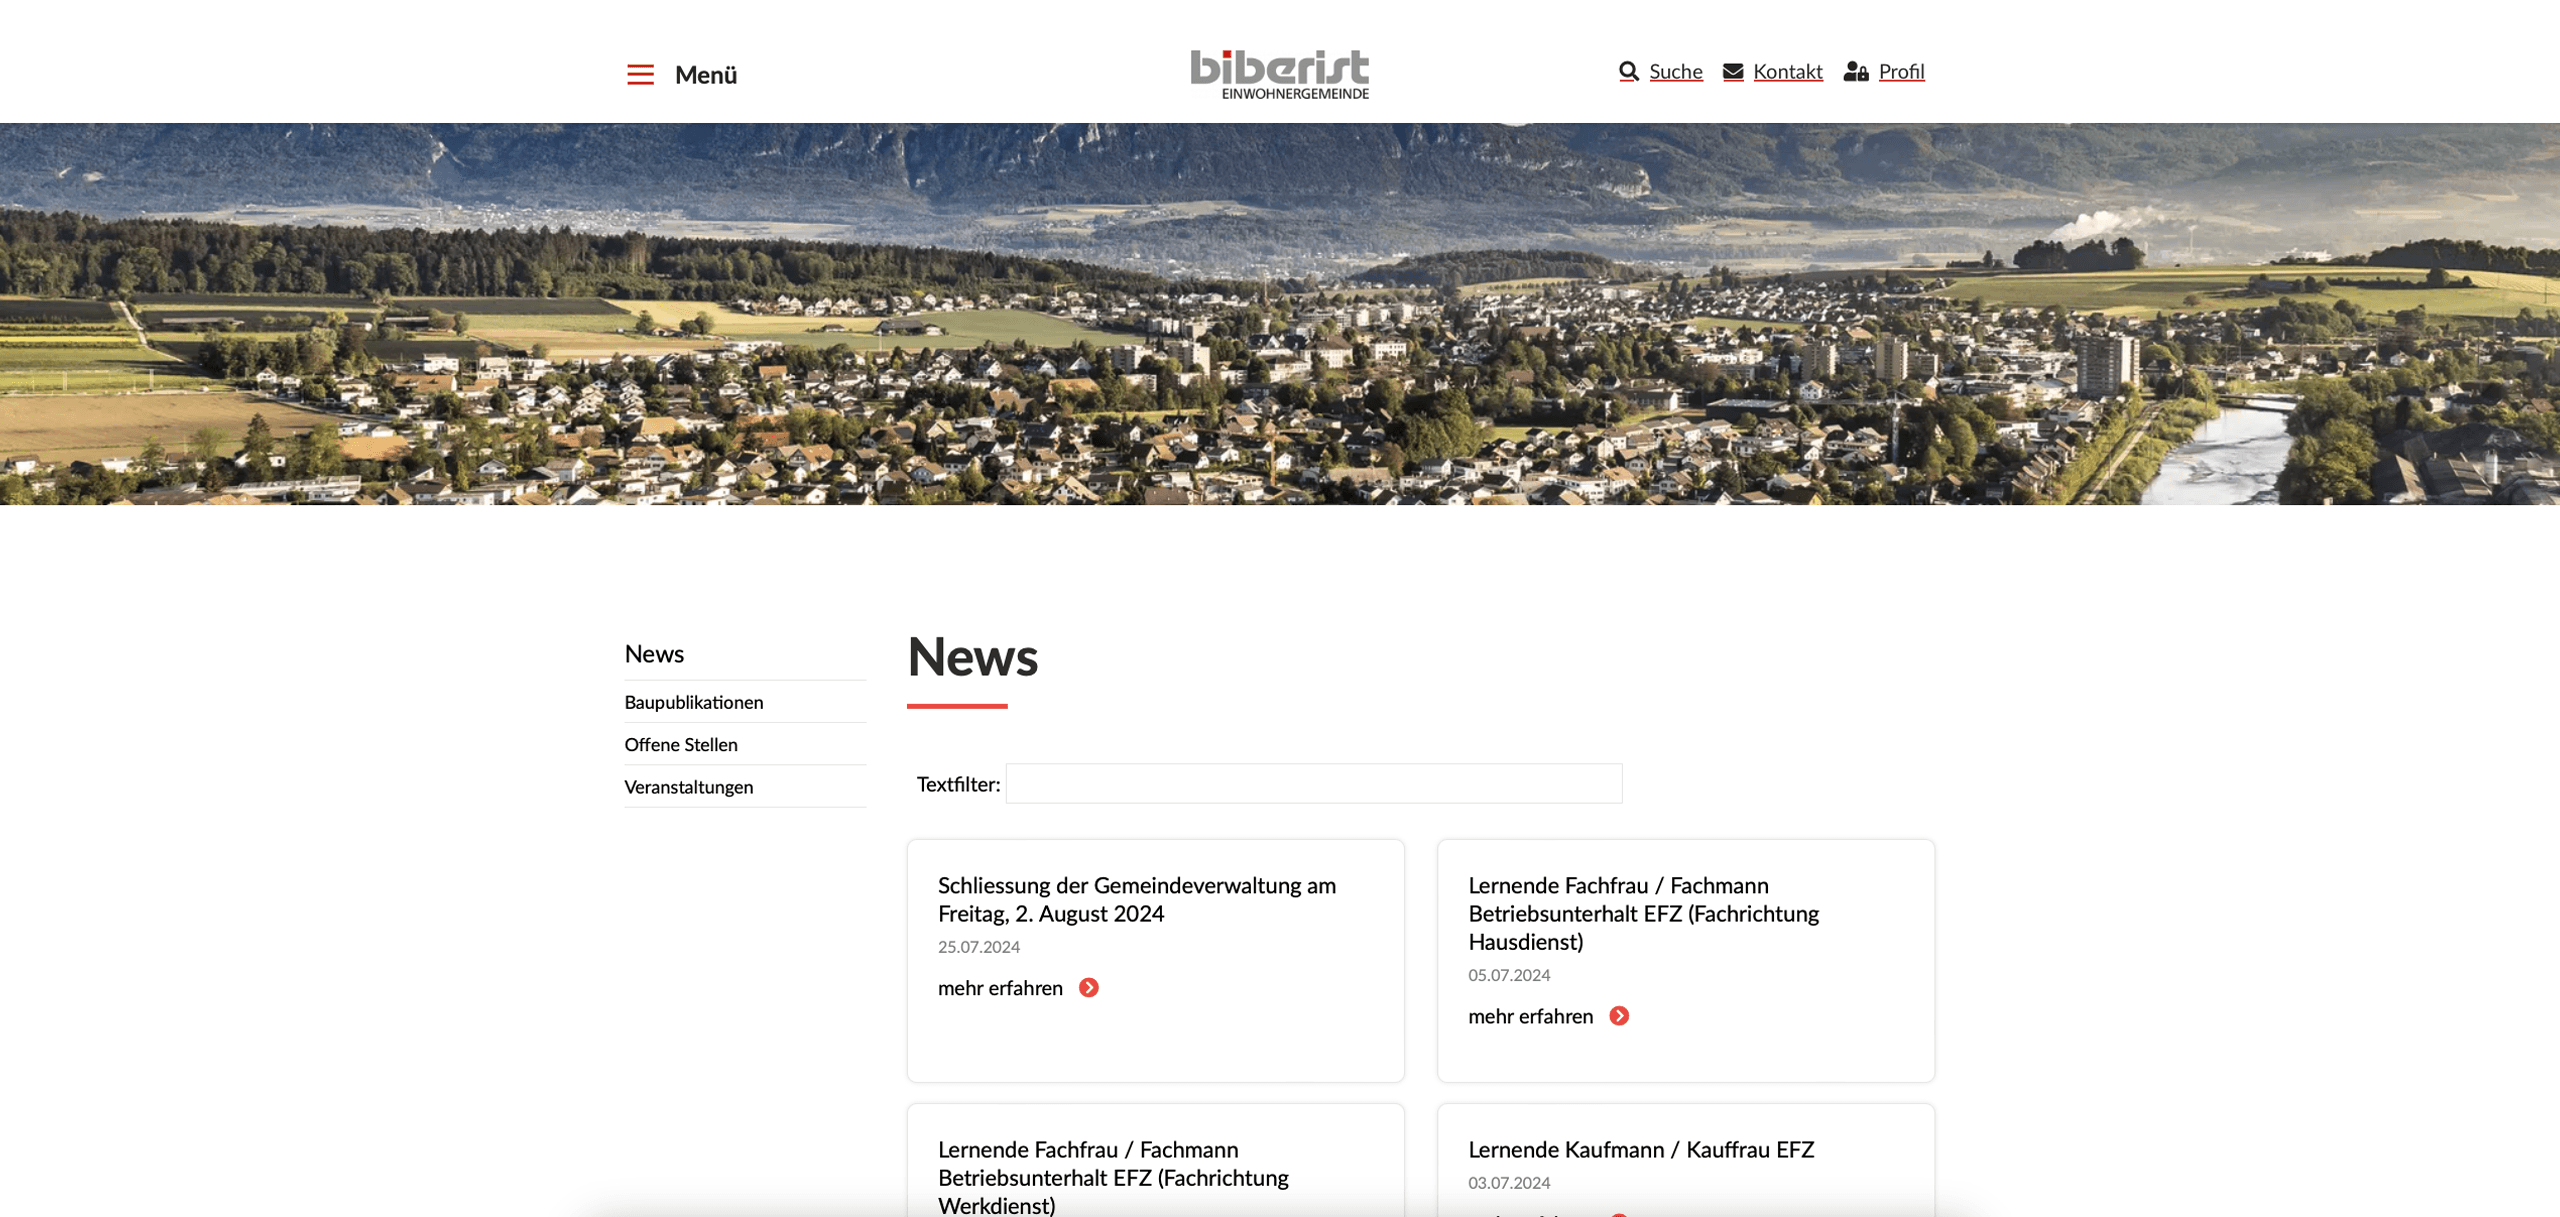Open Baupublikationen in the sidebar
This screenshot has width=2560, height=1217.
tap(693, 702)
